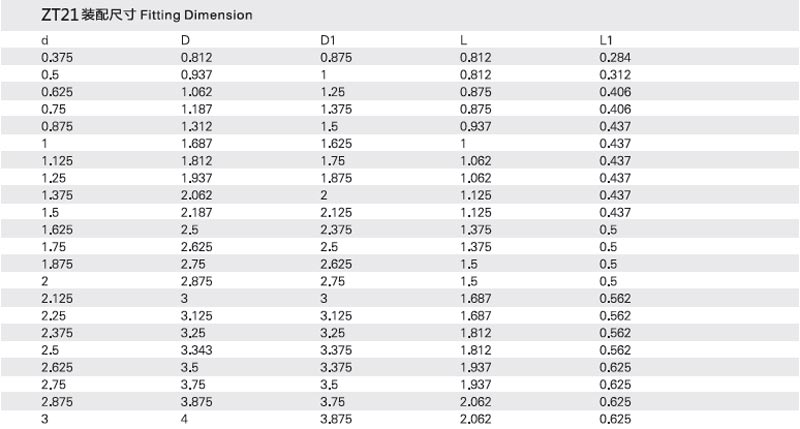Select the 3.343 cell in column D

tap(196, 350)
